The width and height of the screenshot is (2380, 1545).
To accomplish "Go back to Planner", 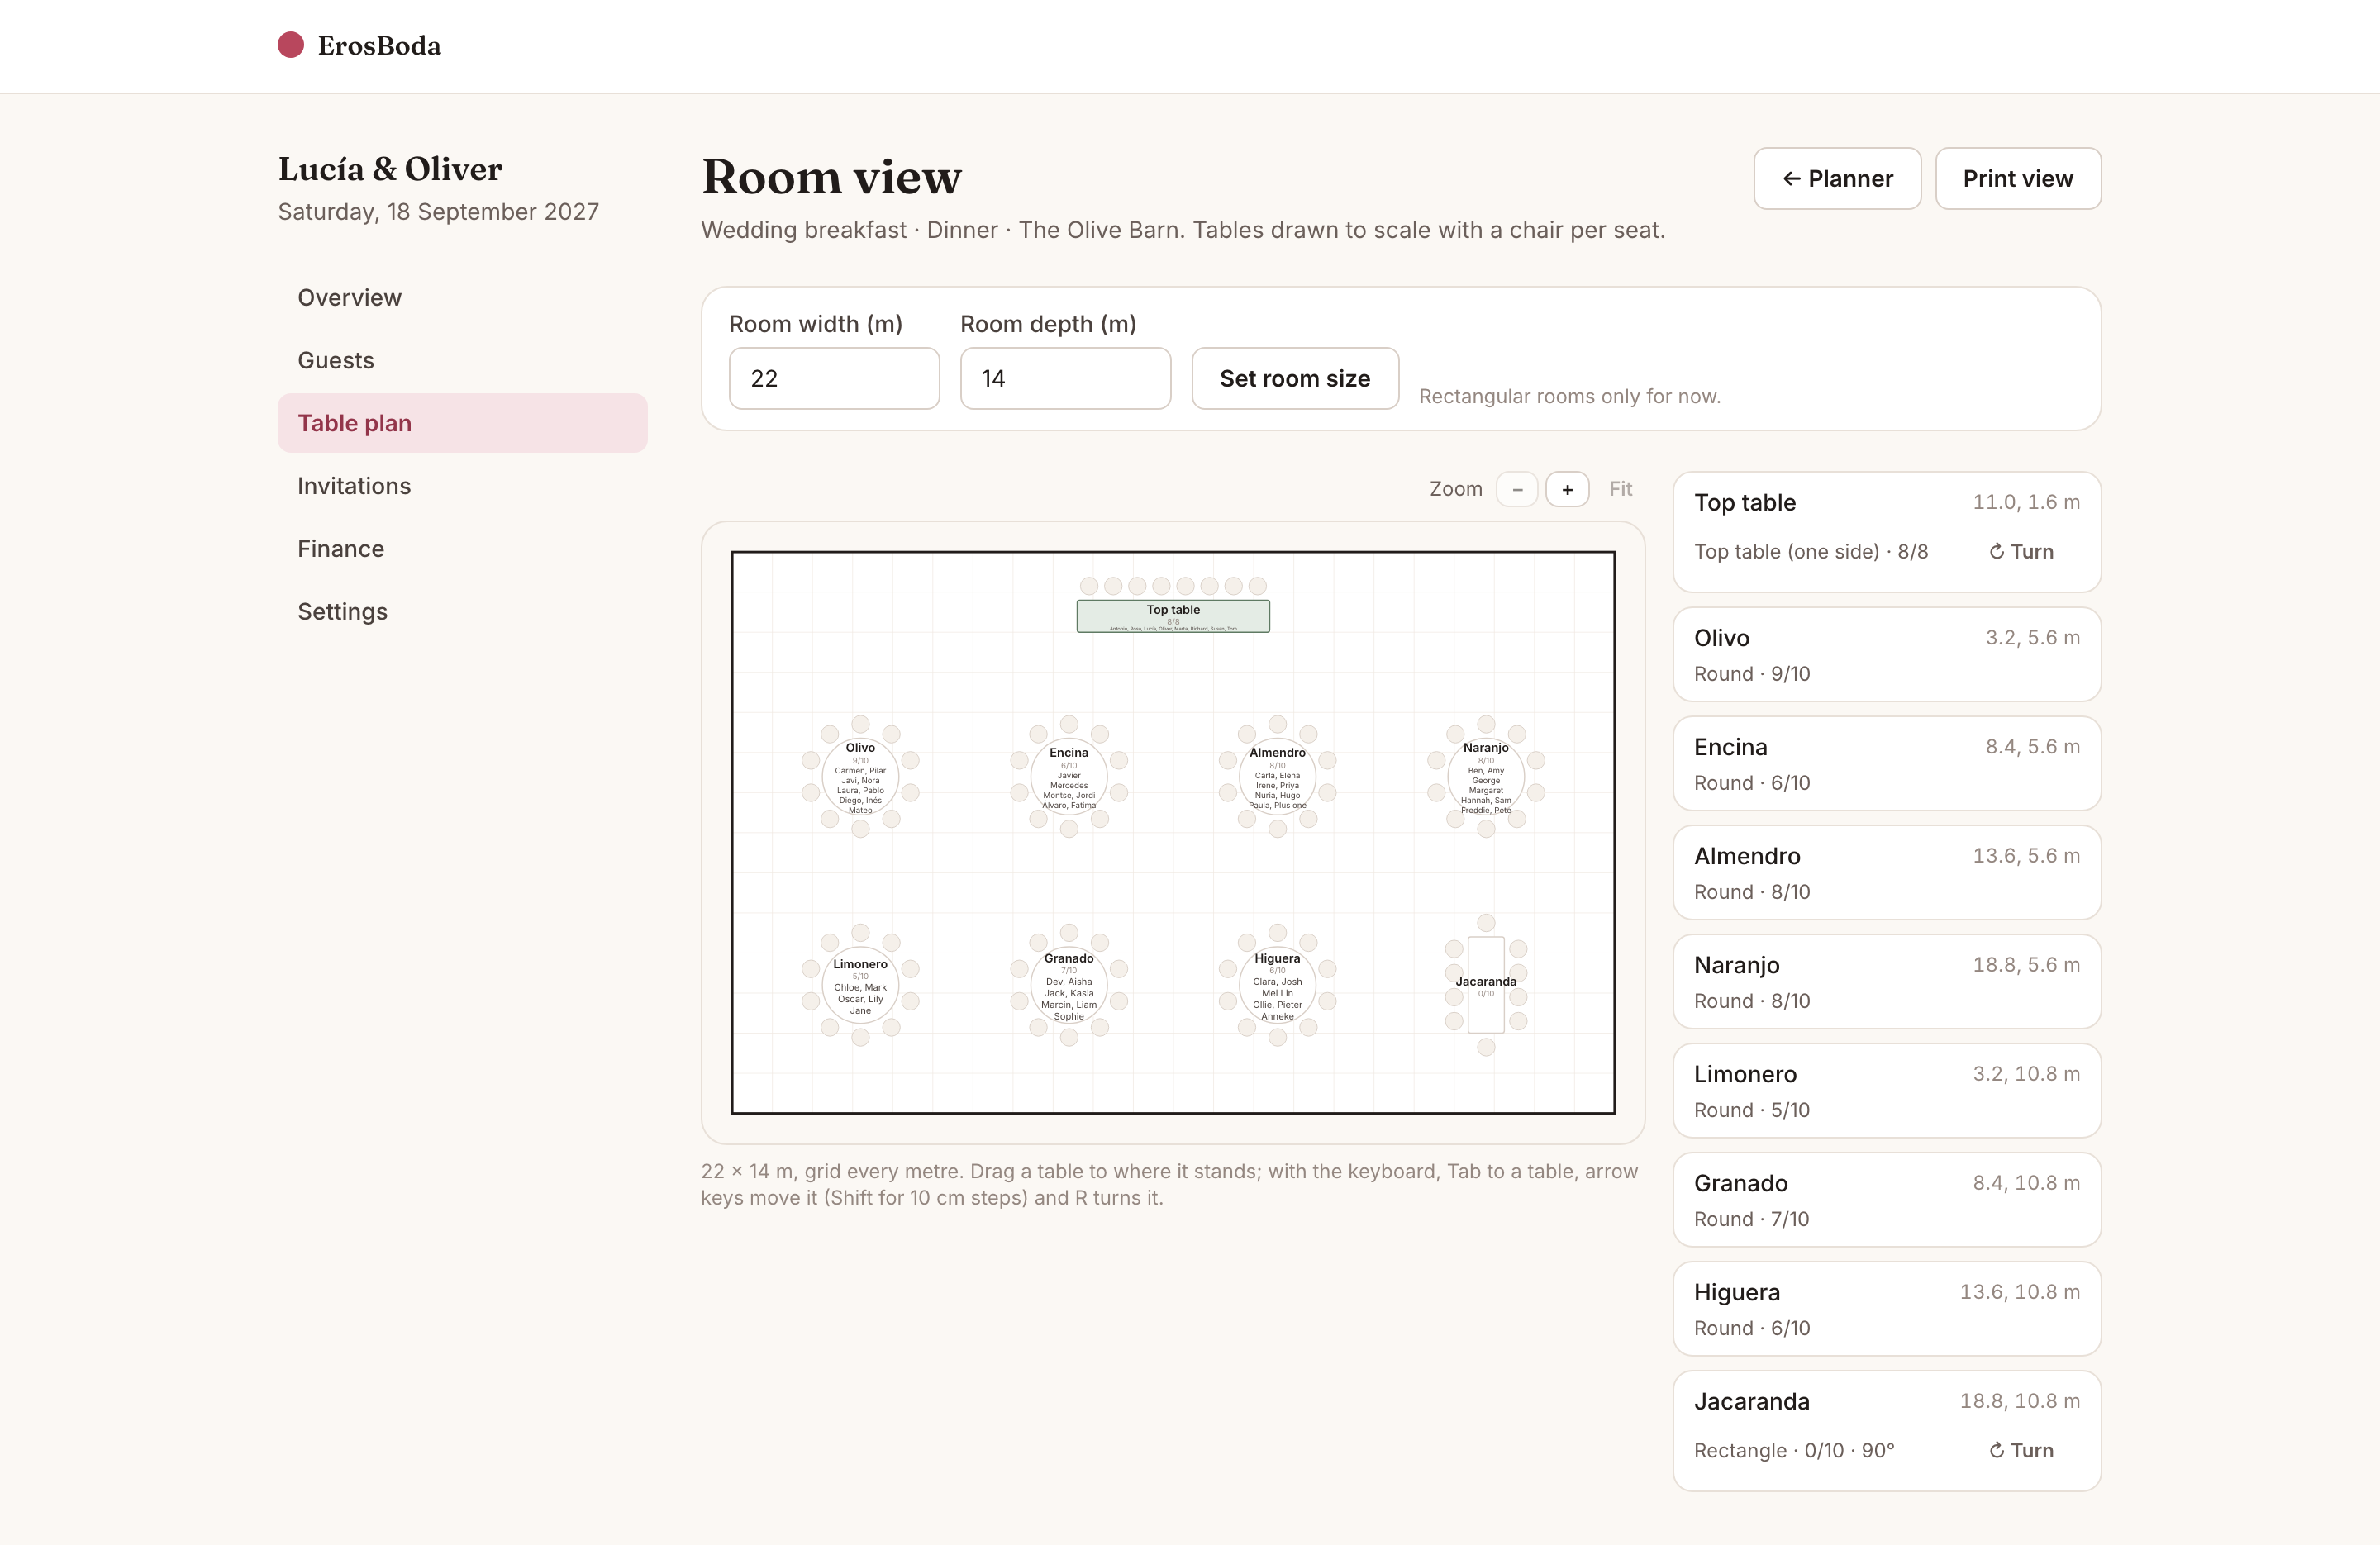I will click(1837, 179).
